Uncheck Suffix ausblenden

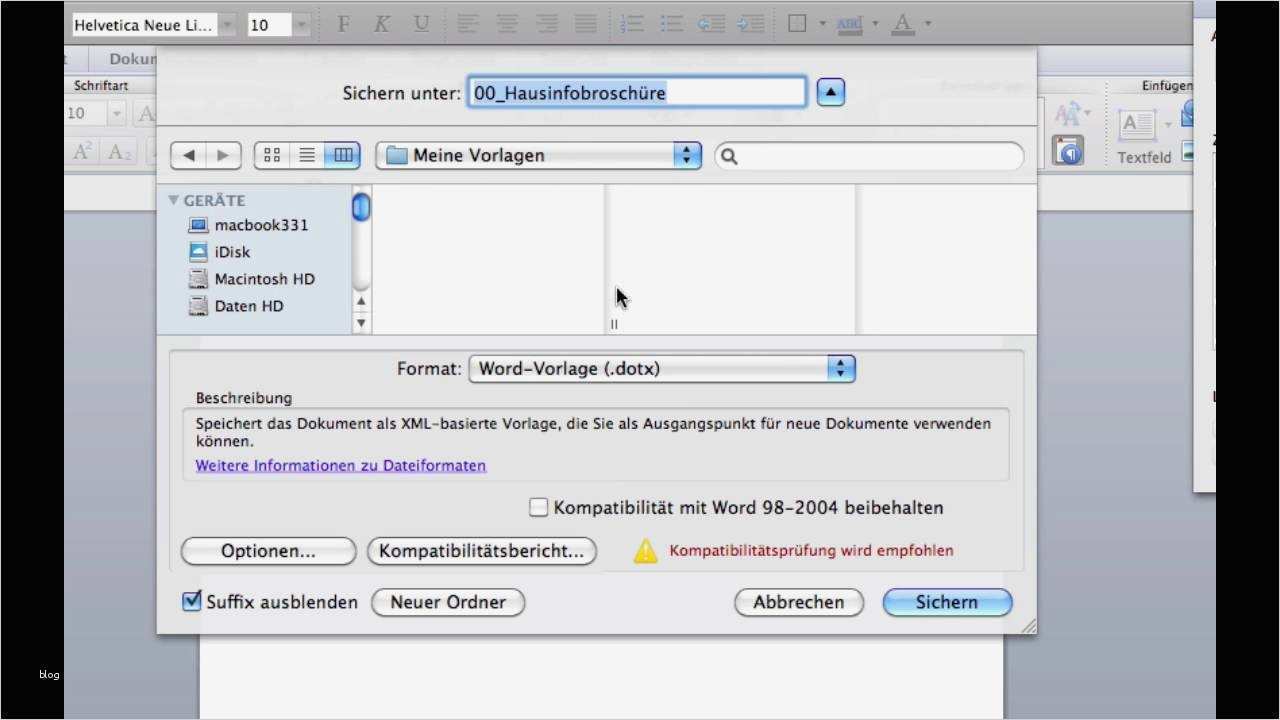click(191, 601)
